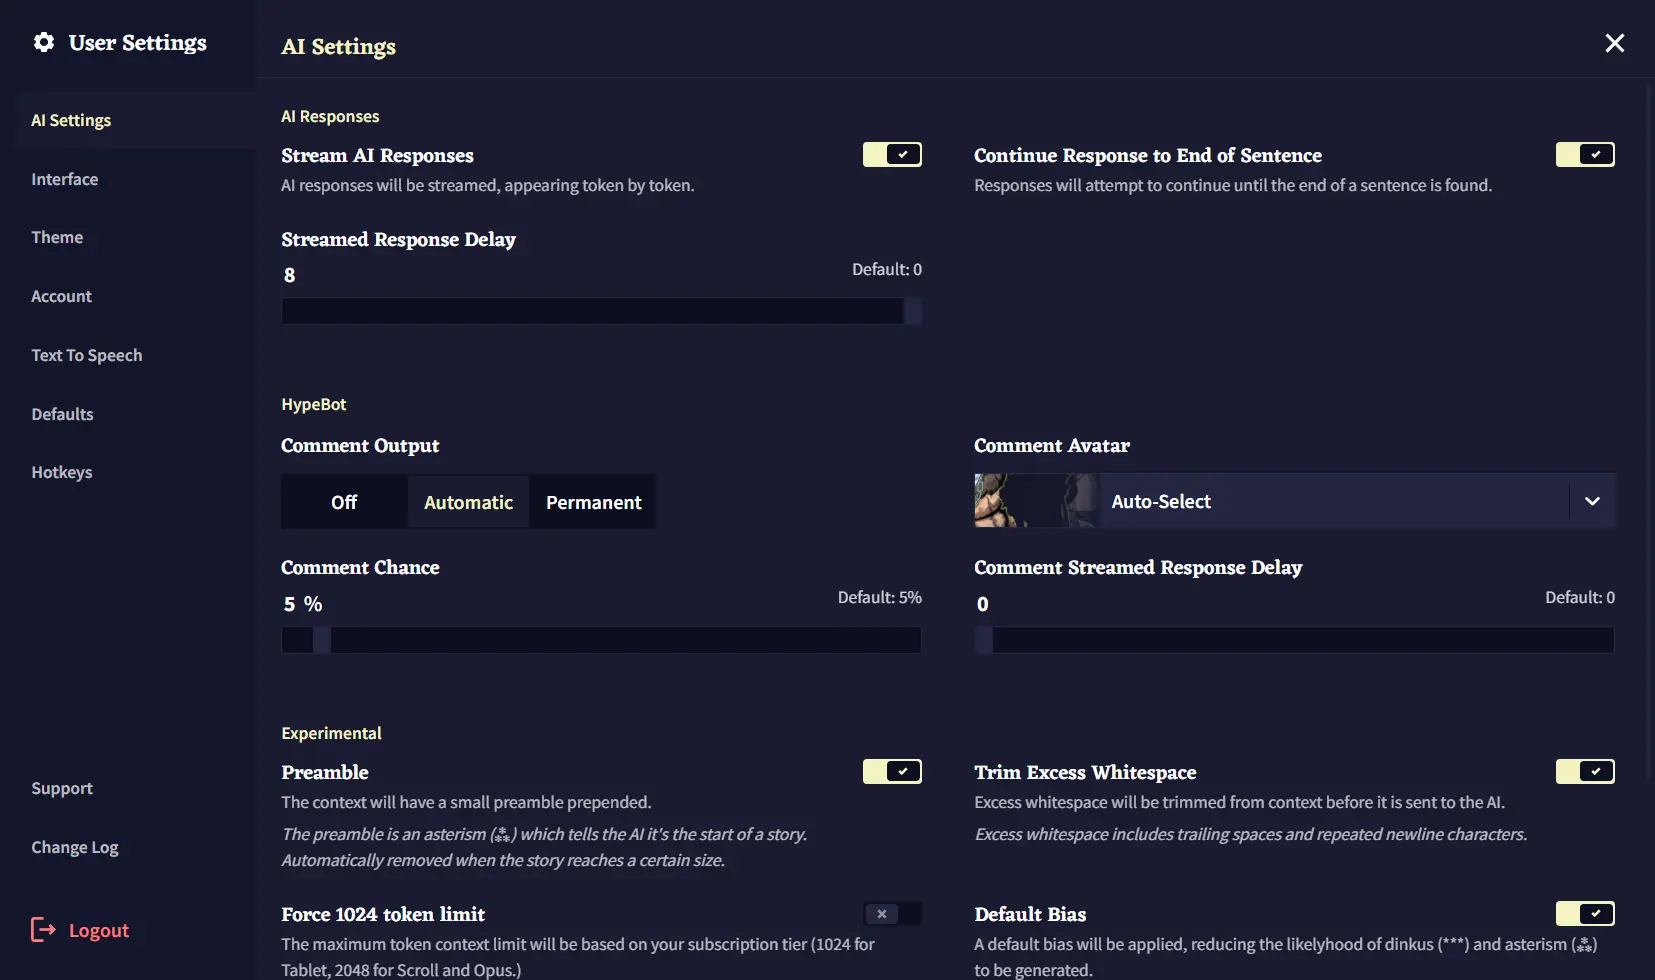The height and width of the screenshot is (980, 1655).
Task: Disable the Preamble experimental feature
Action: [x=891, y=771]
